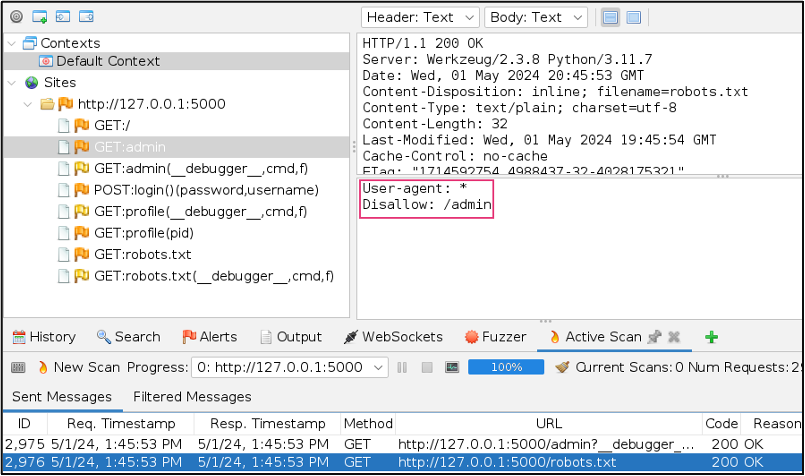Sort by the Code column header
This screenshot has width=805, height=476.
click(x=721, y=424)
